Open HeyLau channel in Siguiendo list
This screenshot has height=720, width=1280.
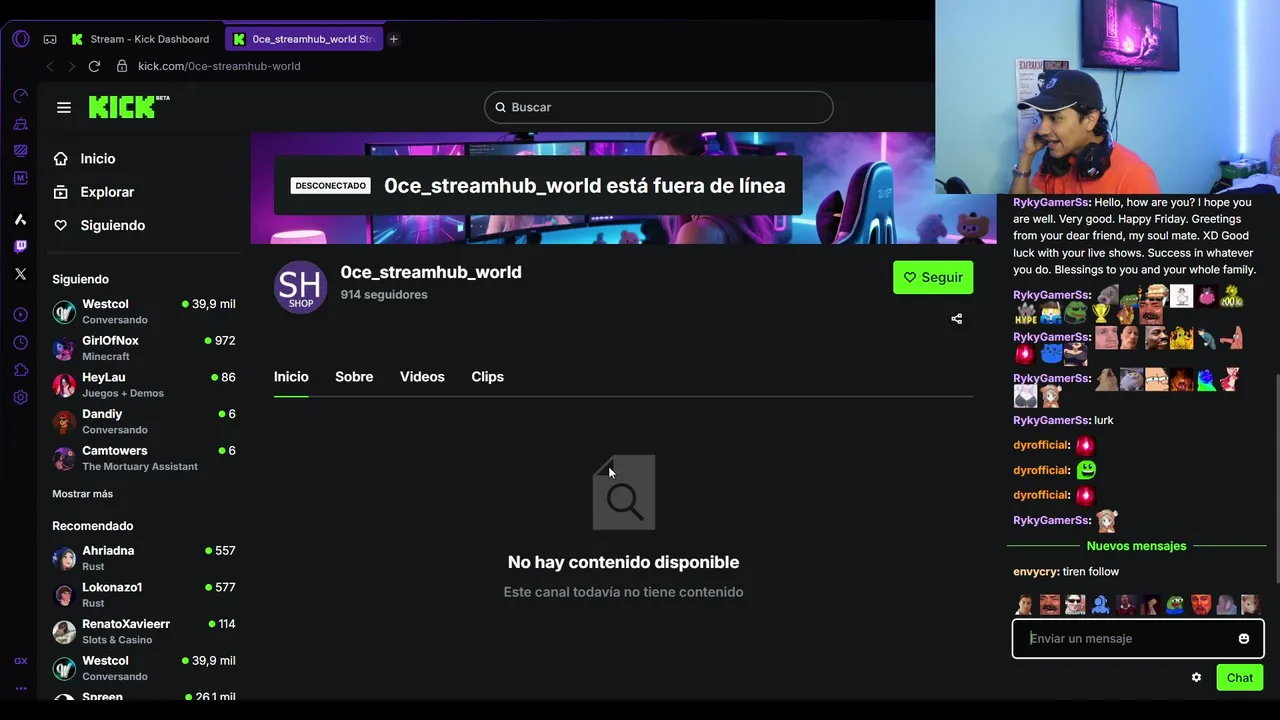(x=144, y=385)
